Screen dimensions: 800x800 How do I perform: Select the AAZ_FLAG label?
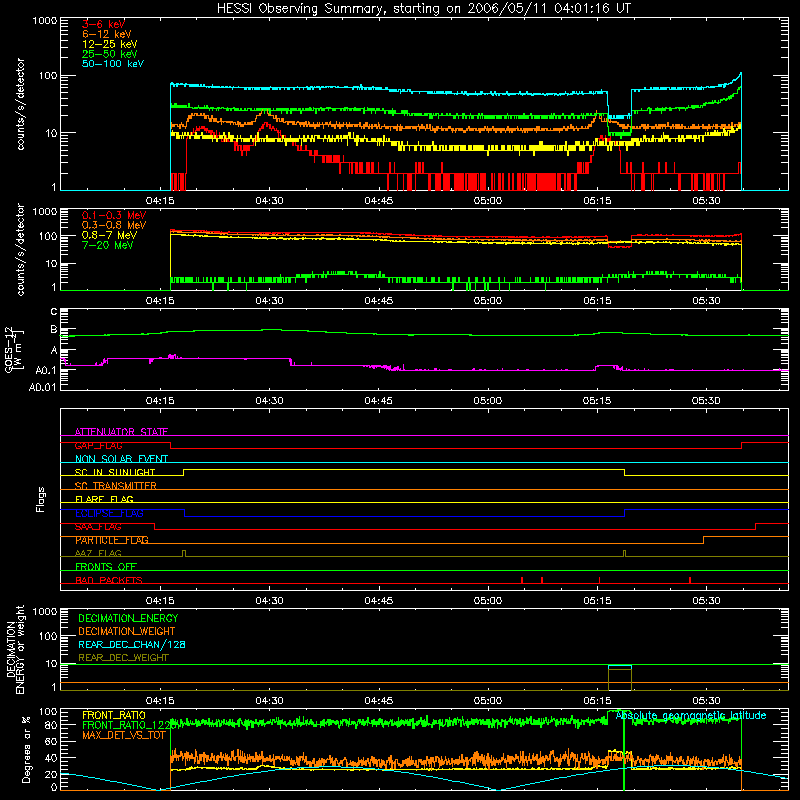click(x=98, y=553)
